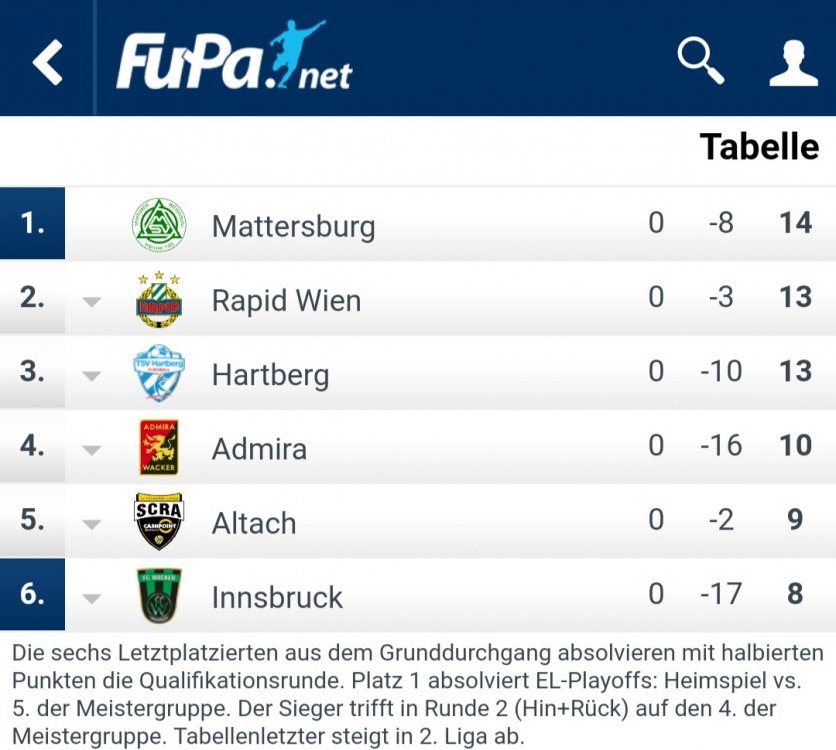Click Altach's 9 points value
Viewport: 836px width, 750px height.
(795, 519)
